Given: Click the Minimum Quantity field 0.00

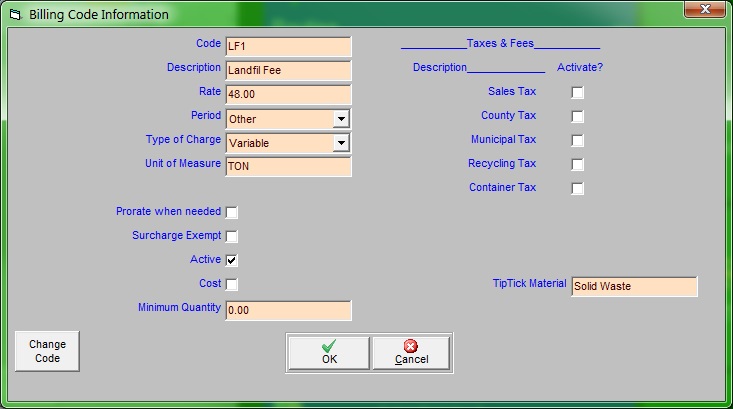Looking at the screenshot, I should [x=288, y=310].
